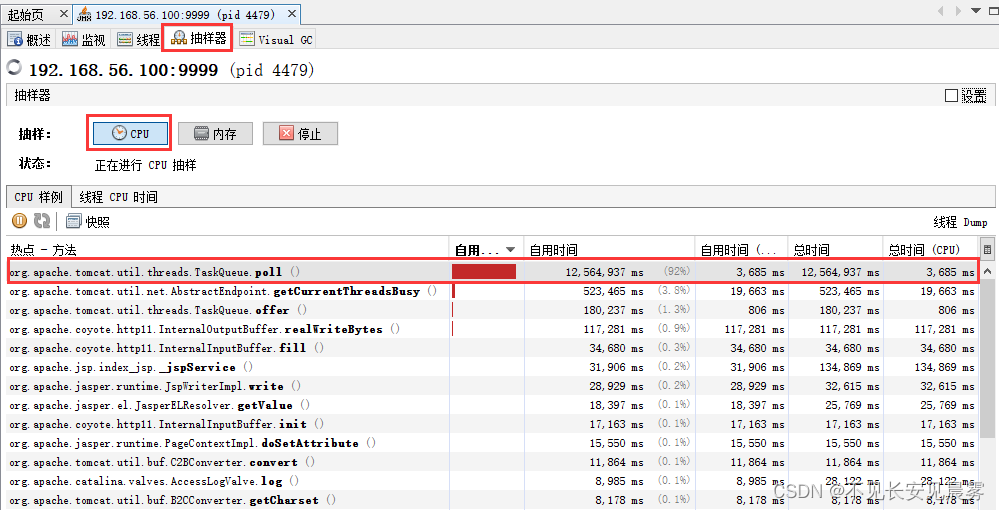
Task: Select the AccessLogValve.log () row
Action: click(492, 481)
